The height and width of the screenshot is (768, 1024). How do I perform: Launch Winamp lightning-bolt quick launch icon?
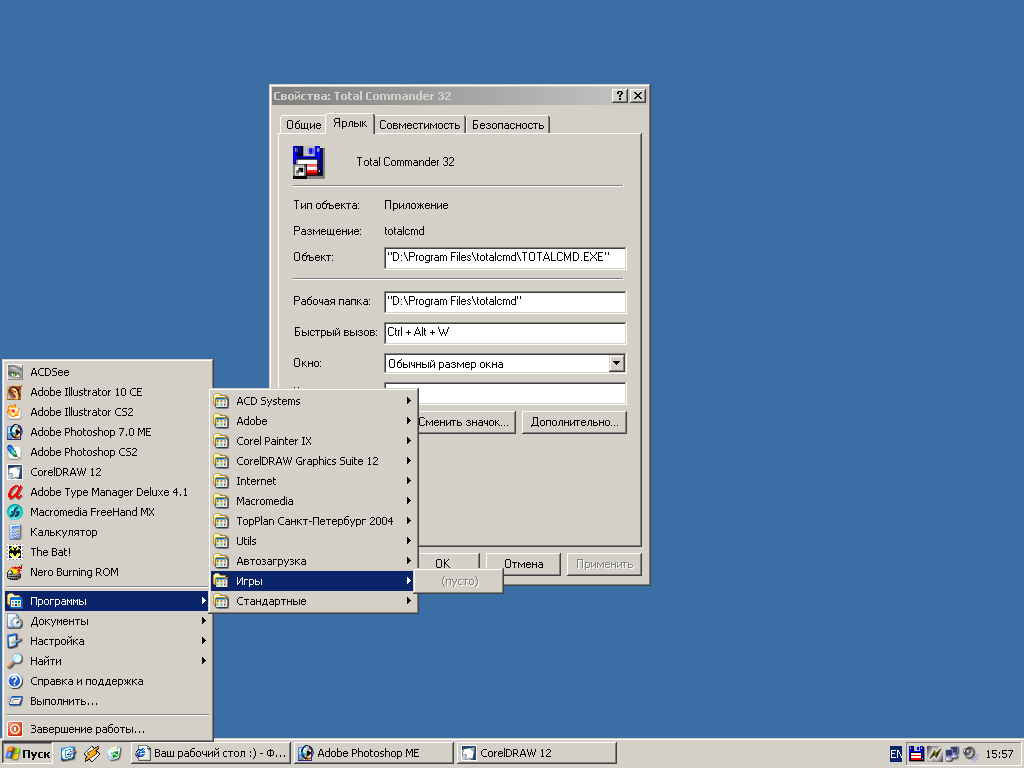(91, 754)
